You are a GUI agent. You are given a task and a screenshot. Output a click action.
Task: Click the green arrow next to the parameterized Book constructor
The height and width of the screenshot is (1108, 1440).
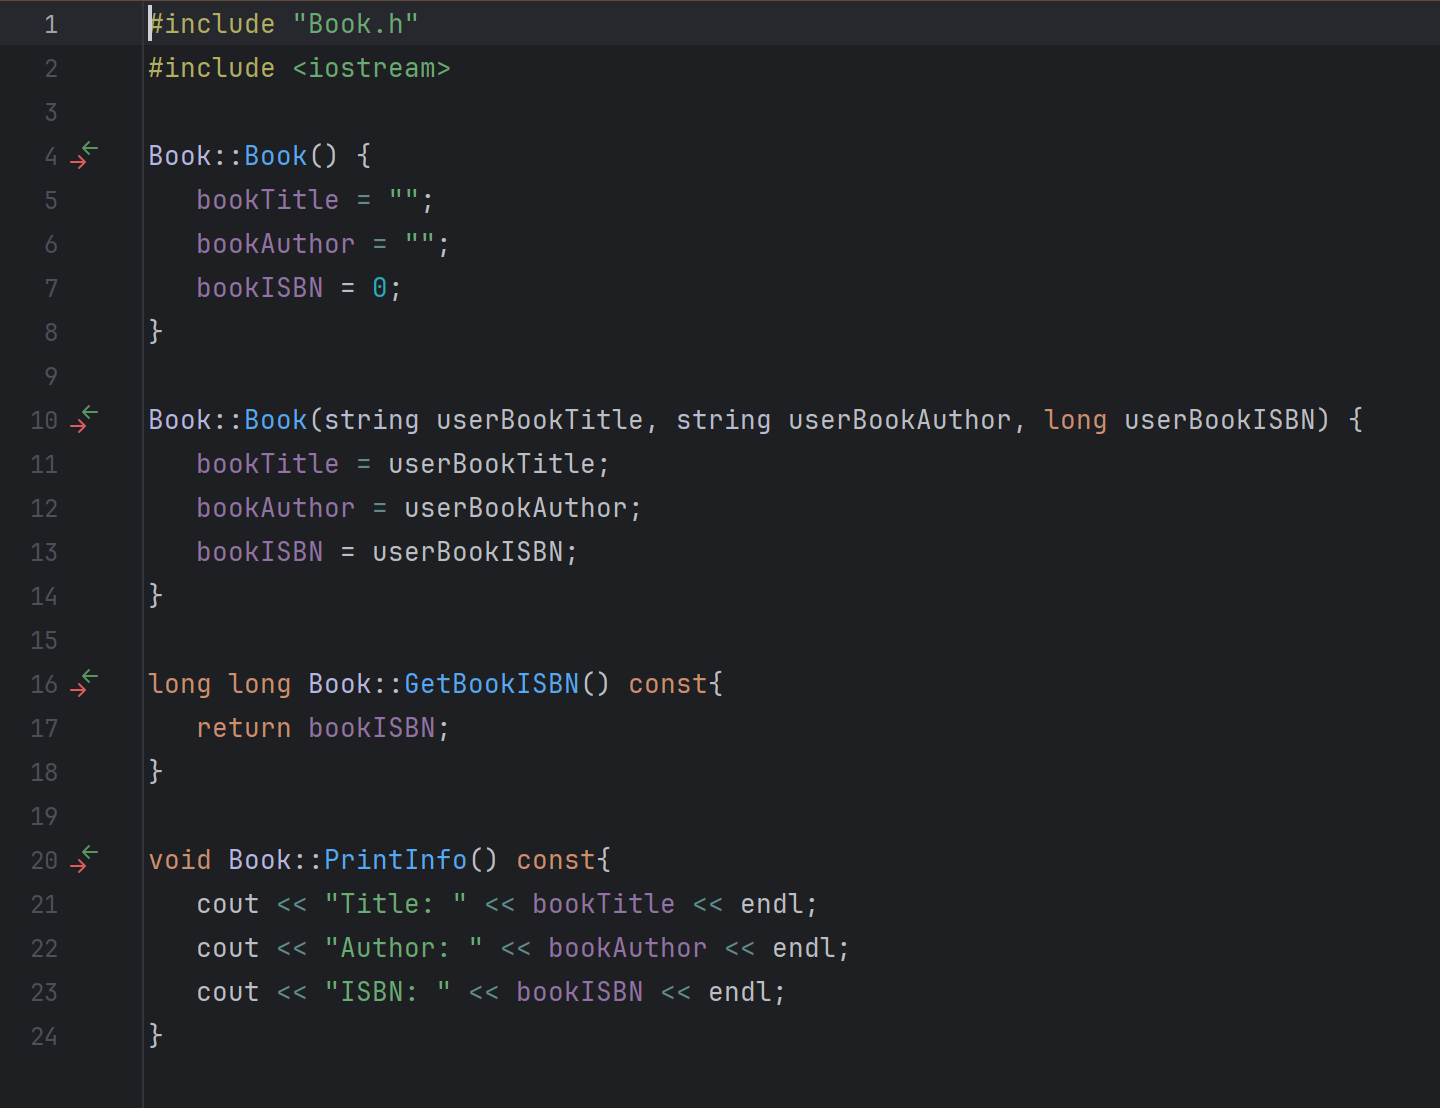(x=88, y=412)
